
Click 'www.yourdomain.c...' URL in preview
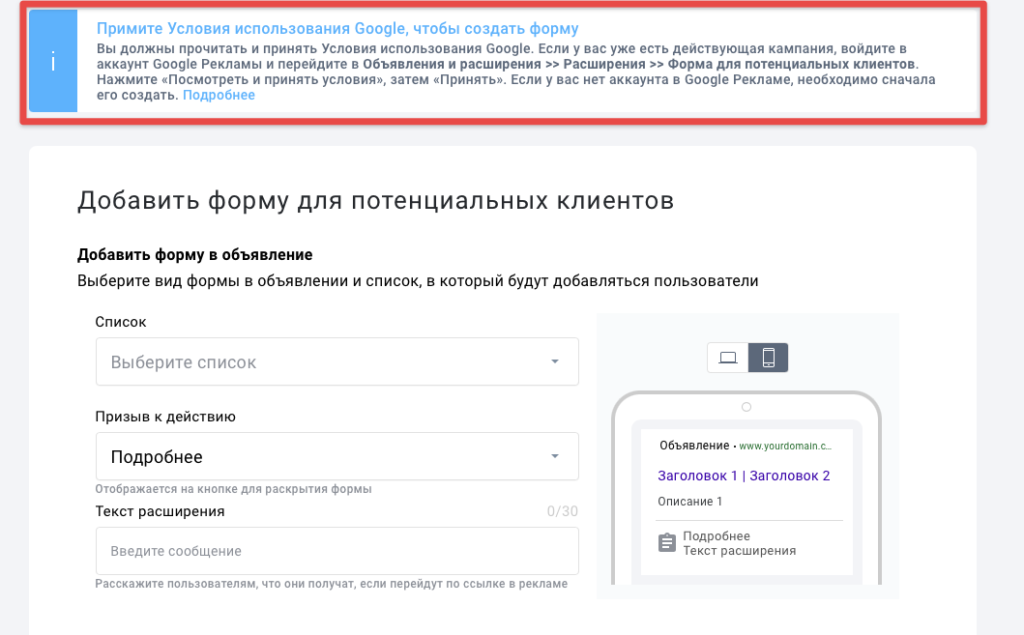[786, 446]
